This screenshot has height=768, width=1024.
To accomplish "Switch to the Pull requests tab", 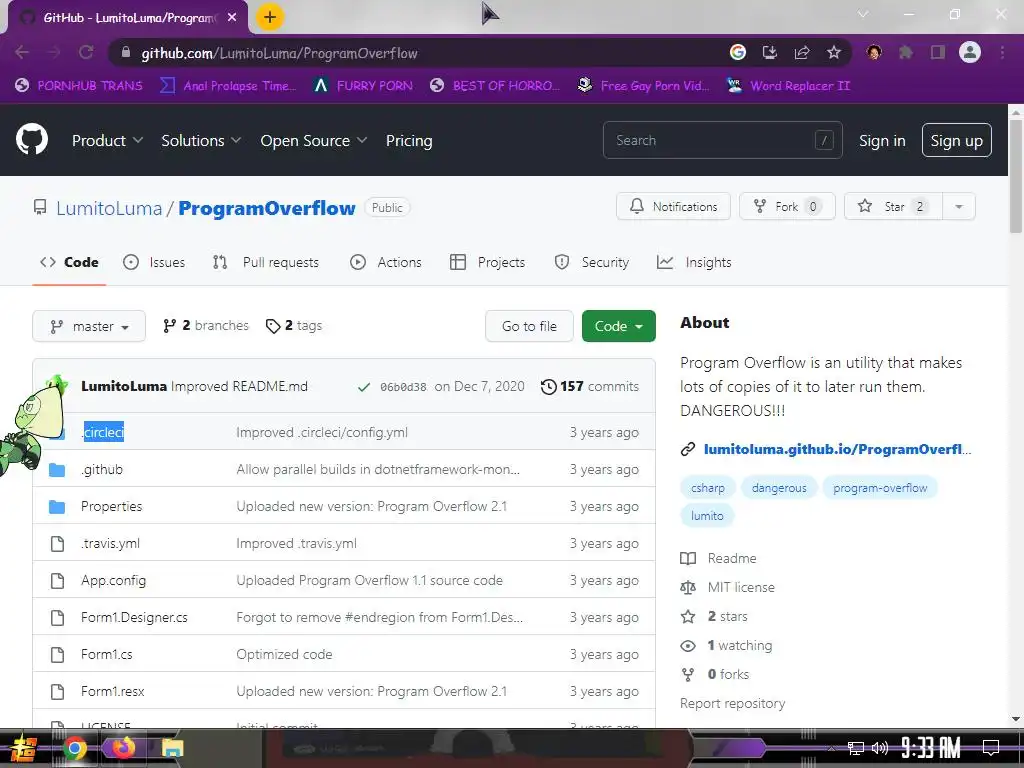I will click(x=266, y=263).
